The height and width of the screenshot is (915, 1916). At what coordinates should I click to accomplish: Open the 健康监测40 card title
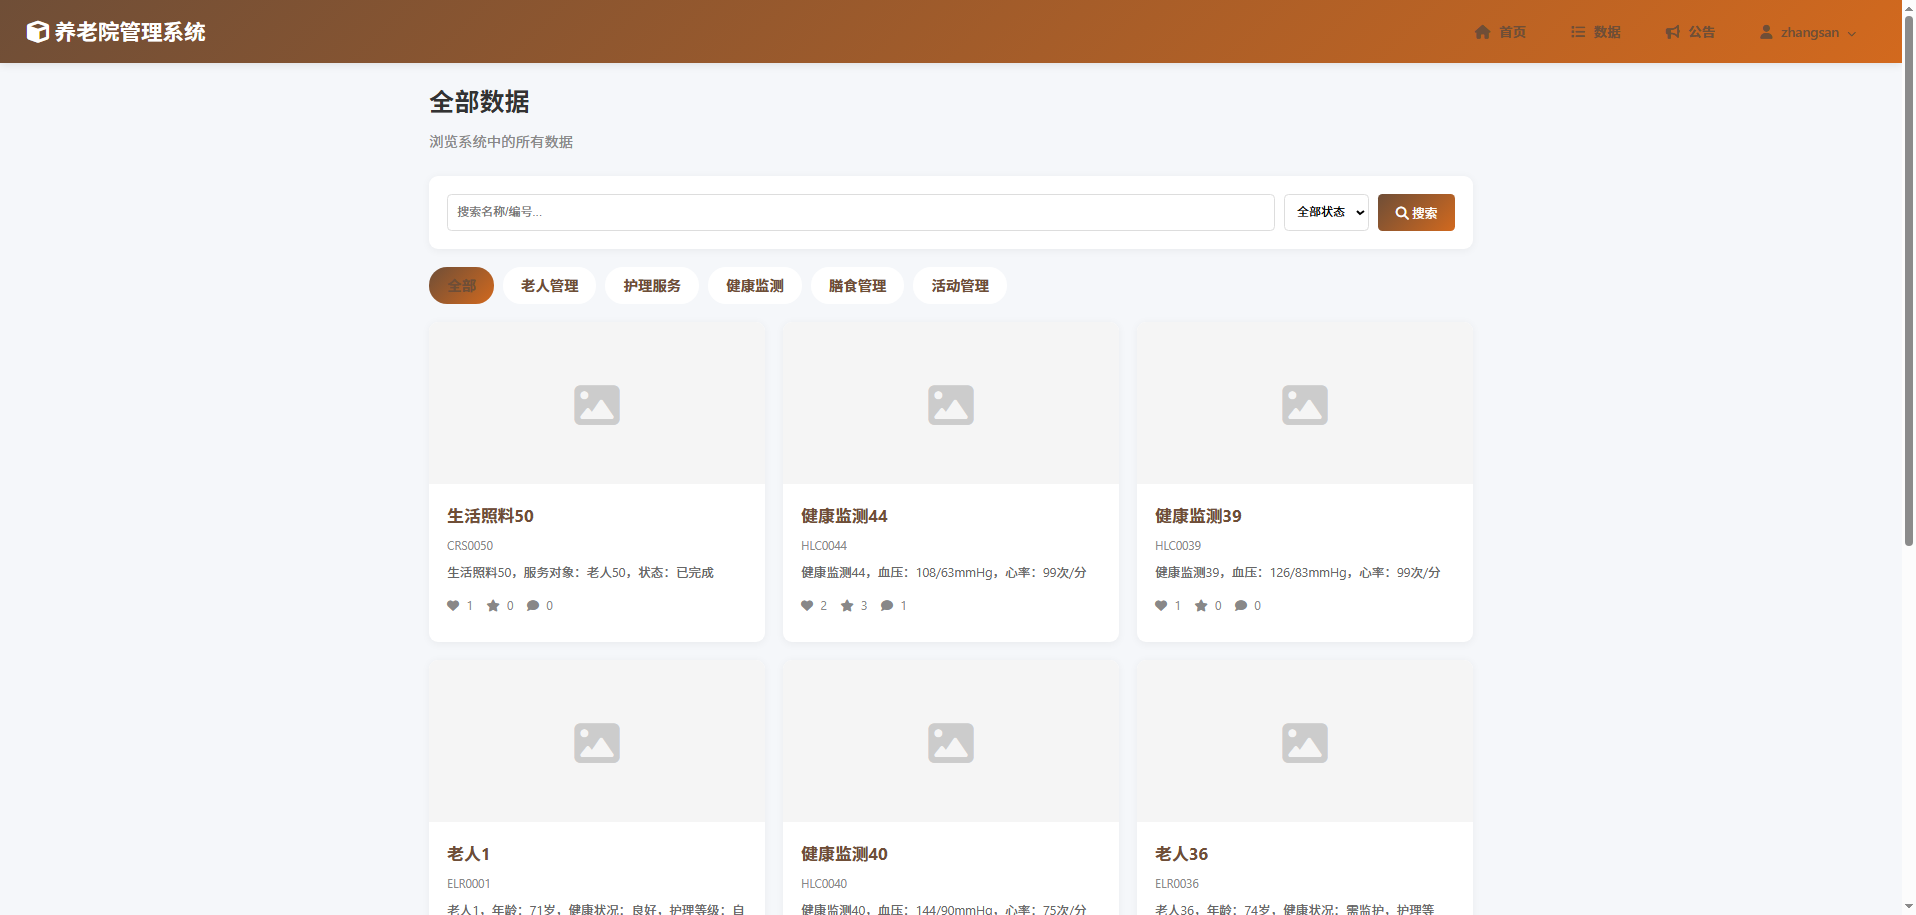[844, 854]
